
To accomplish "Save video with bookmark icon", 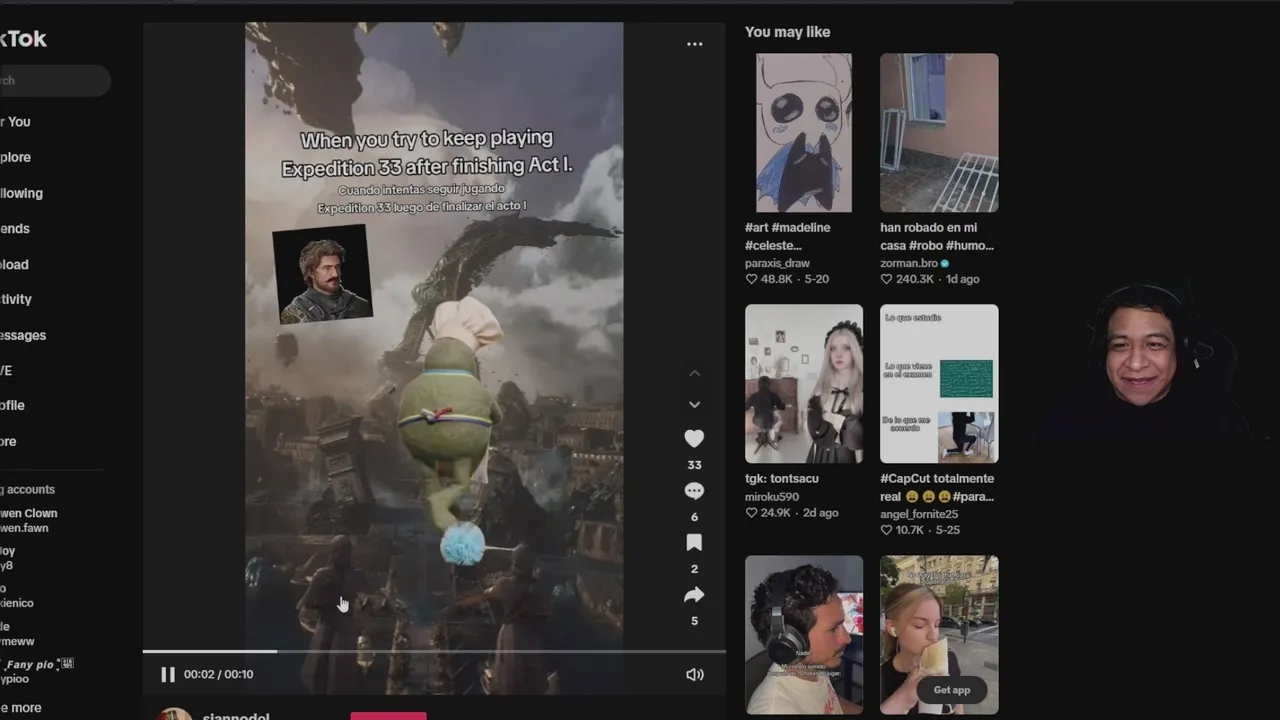I will (x=694, y=543).
